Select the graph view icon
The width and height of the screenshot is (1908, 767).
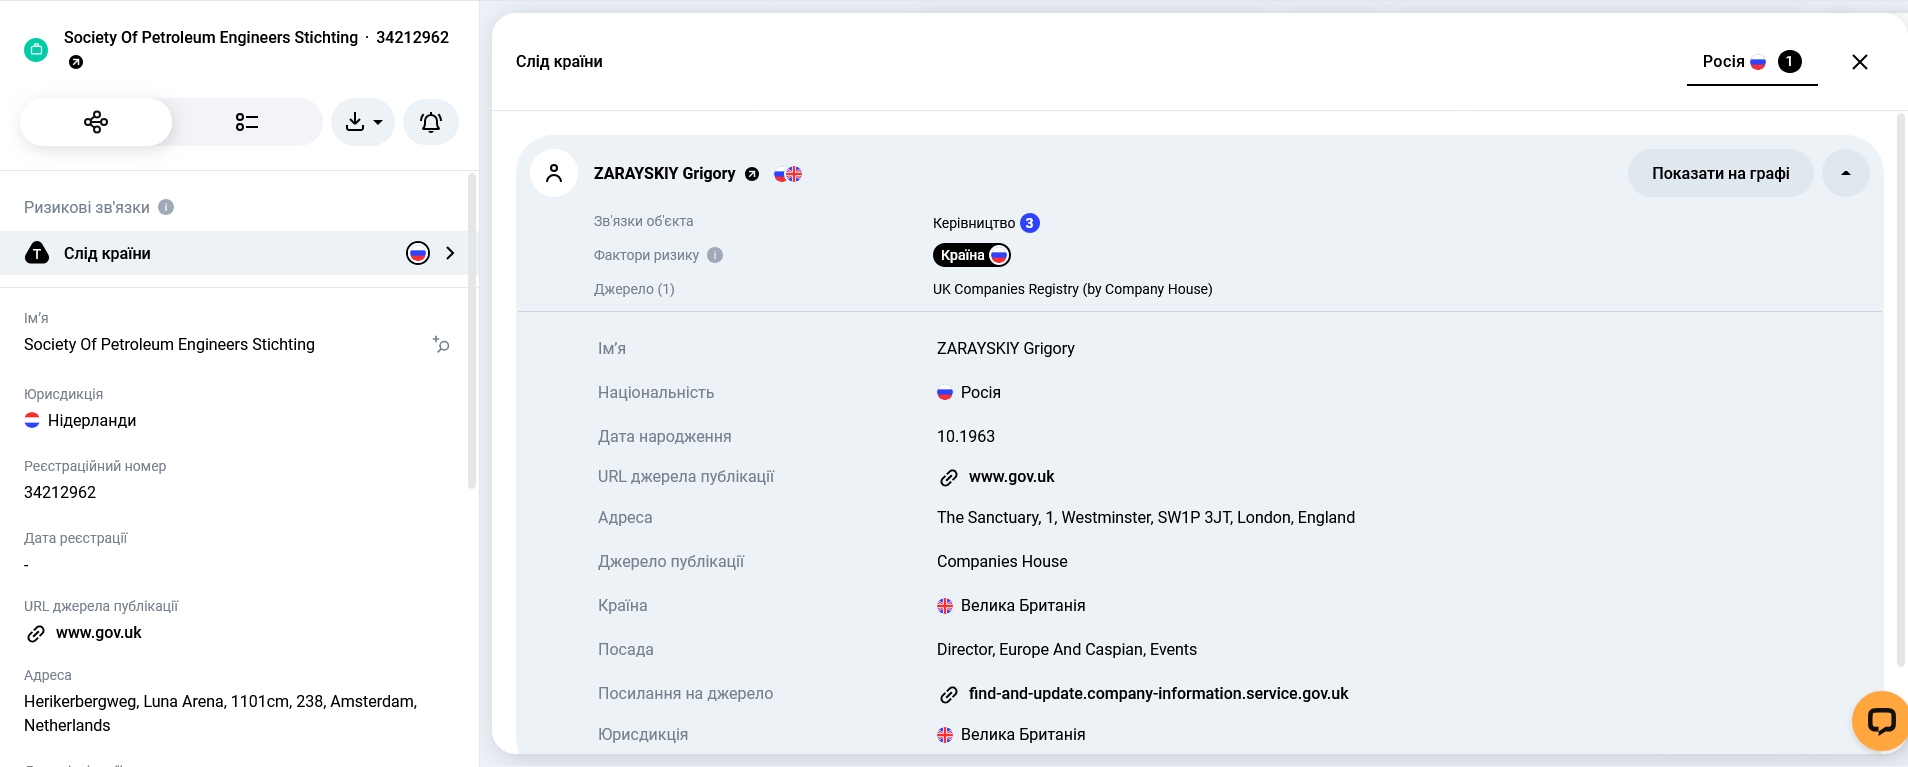[x=95, y=121]
